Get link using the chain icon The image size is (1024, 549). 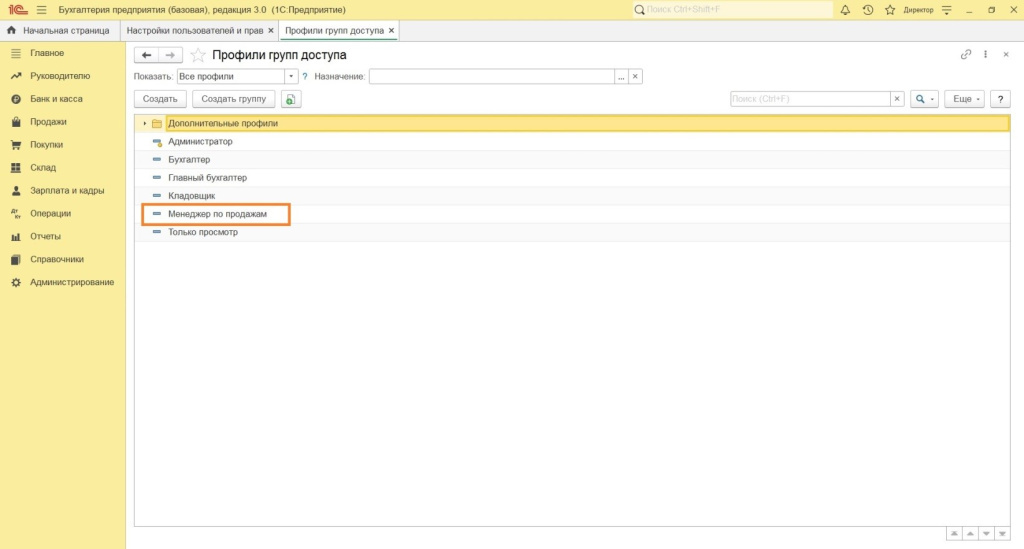pyautogui.click(x=966, y=55)
